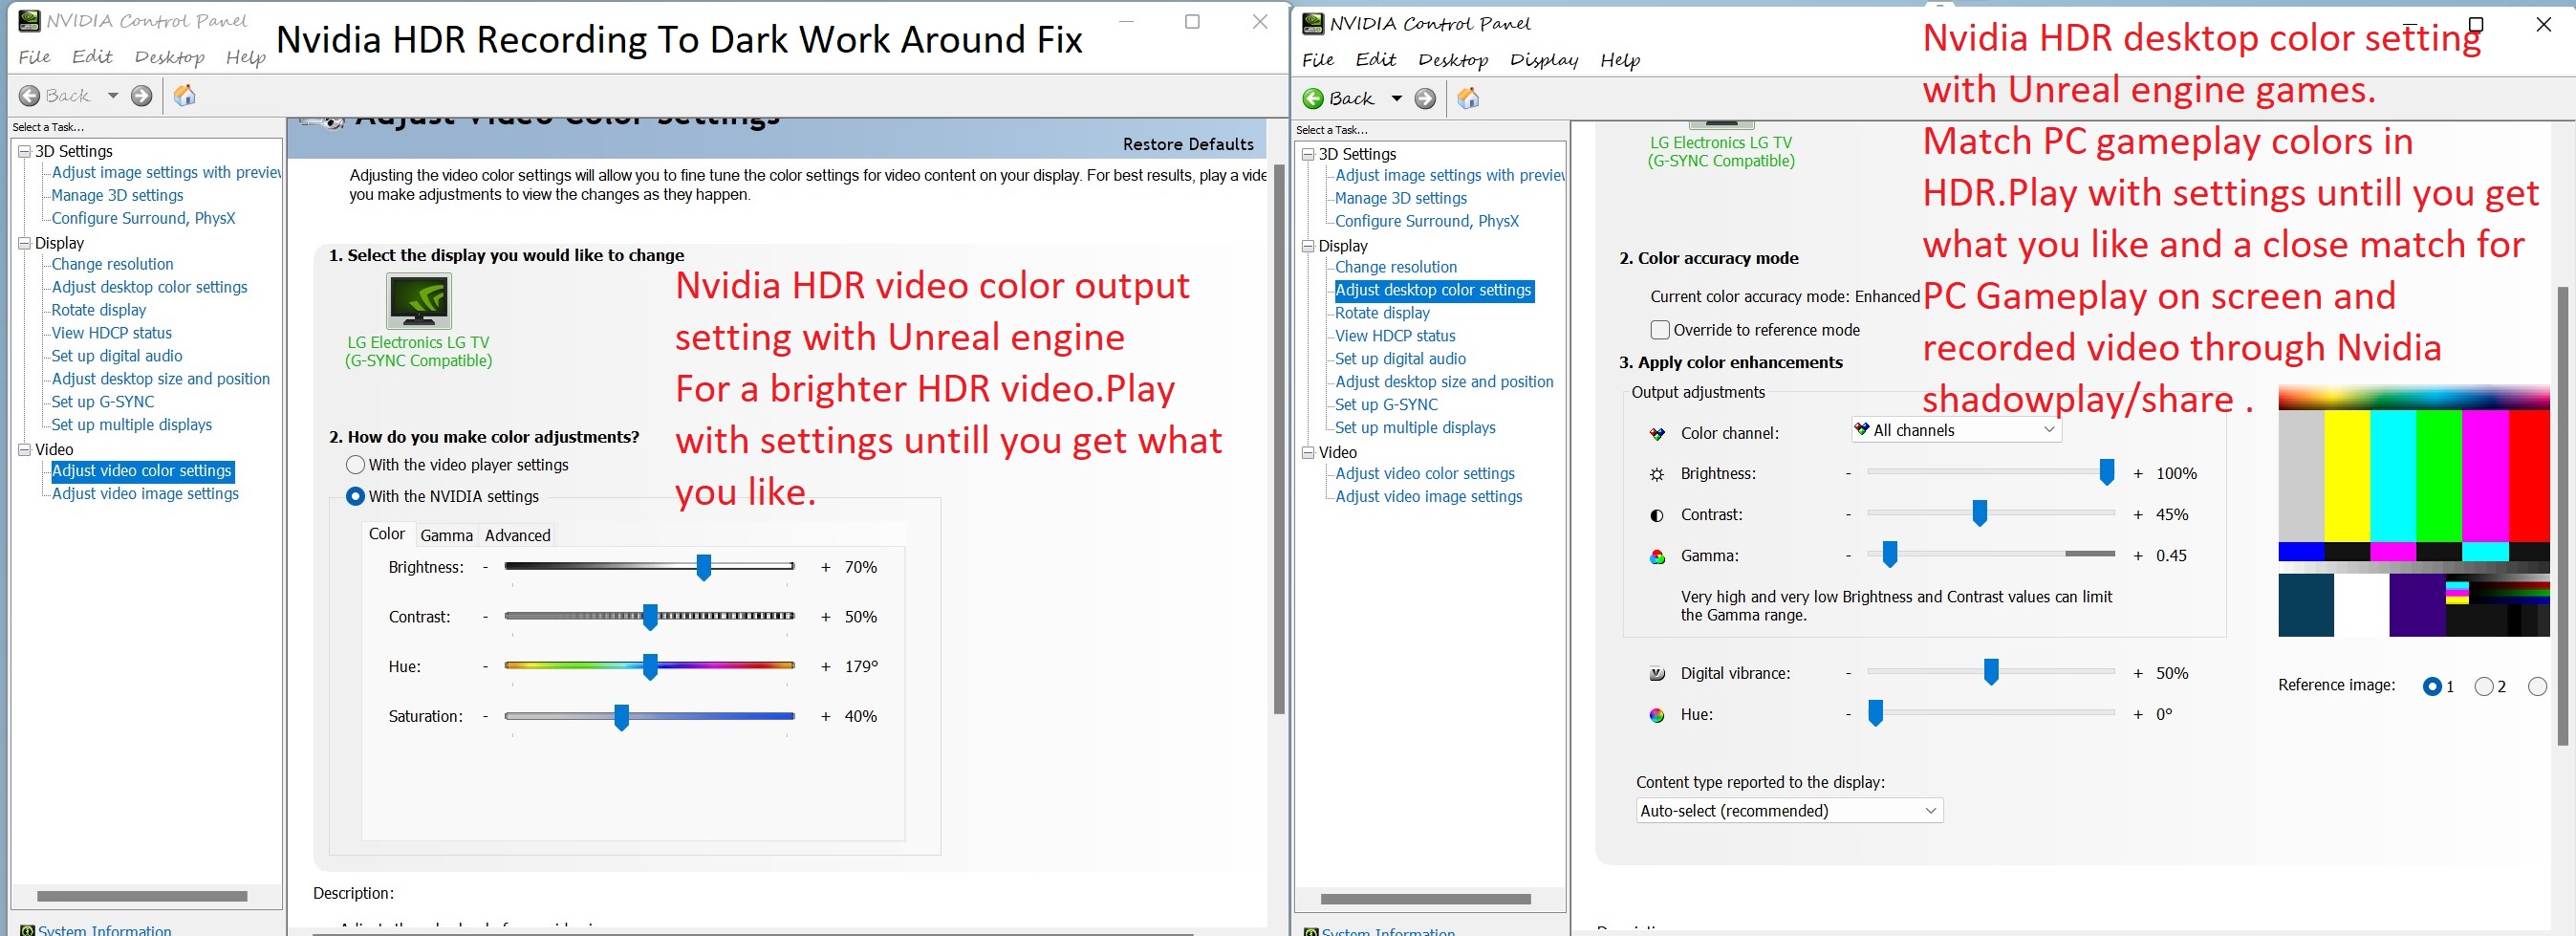Click Forward arrow icon in right window

(x=1426, y=99)
